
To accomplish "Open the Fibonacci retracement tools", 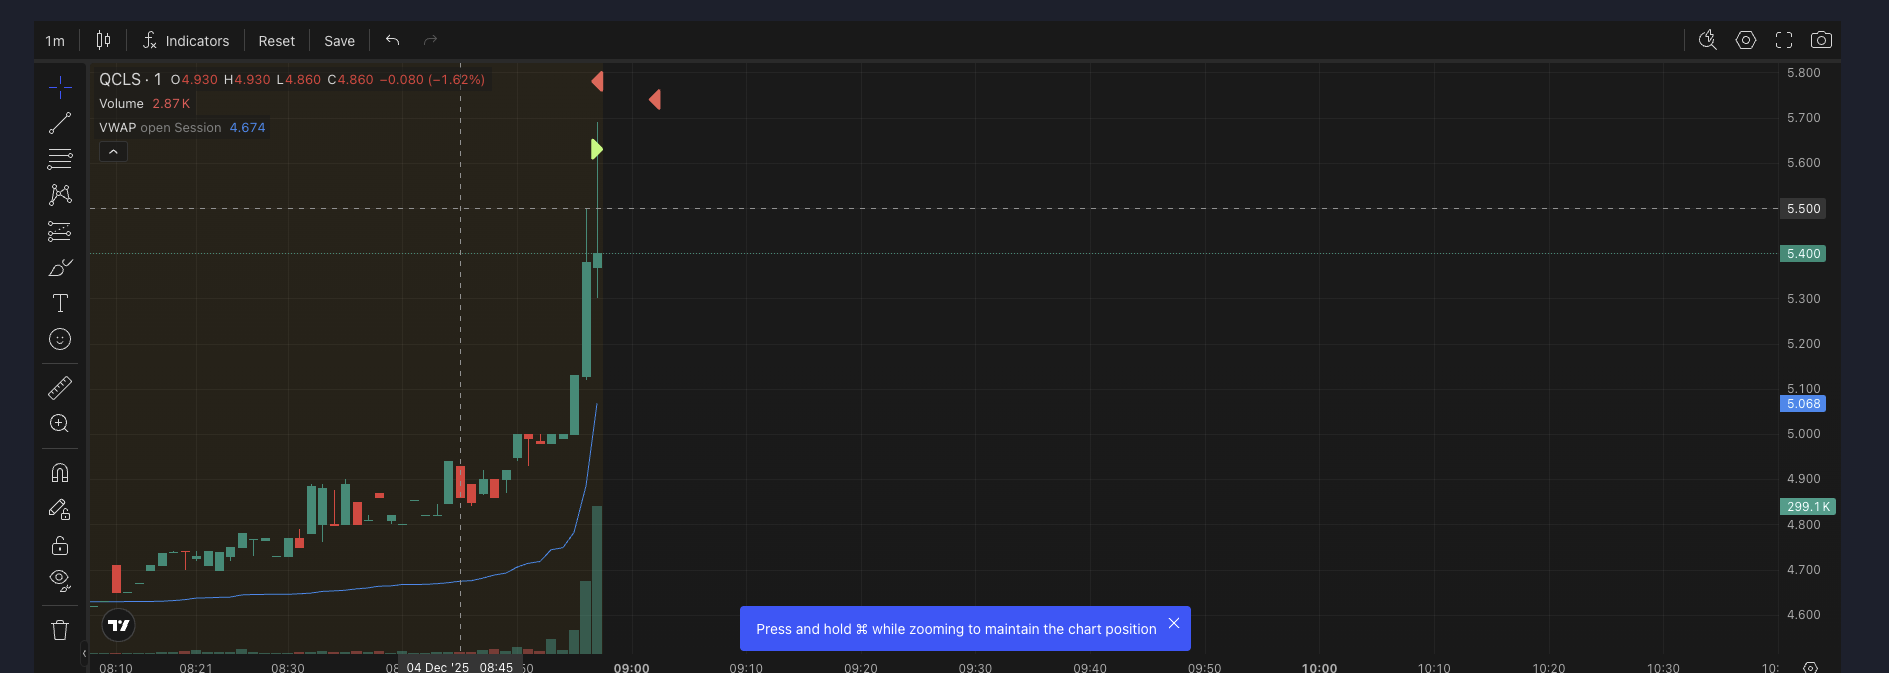I will coord(60,159).
